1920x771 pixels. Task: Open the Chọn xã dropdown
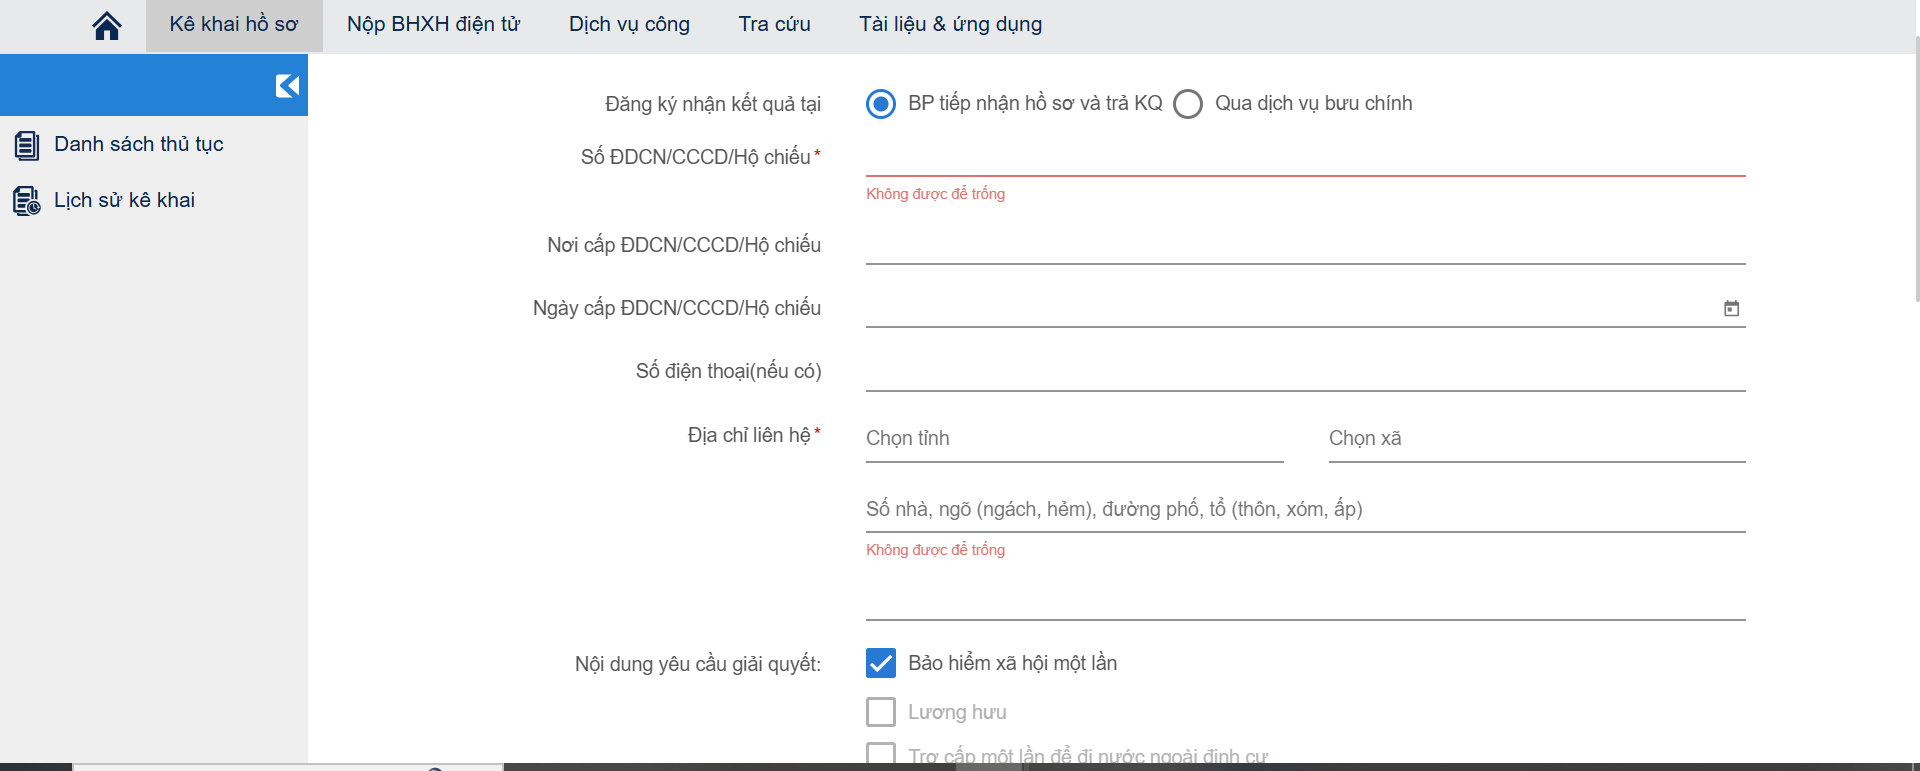pyautogui.click(x=1536, y=439)
